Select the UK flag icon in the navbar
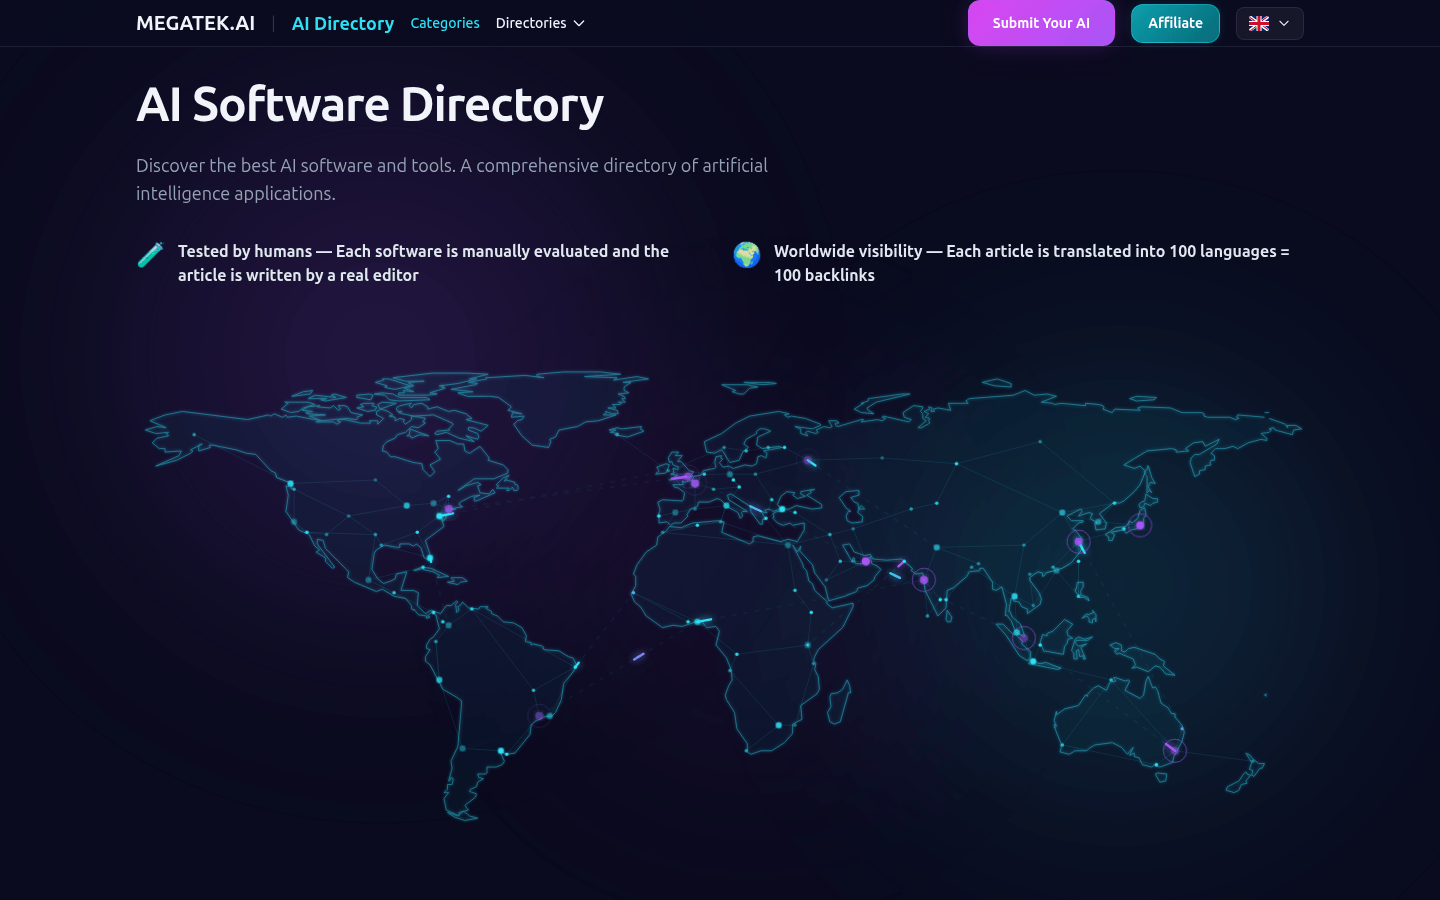This screenshot has height=900, width=1440. 1259,23
